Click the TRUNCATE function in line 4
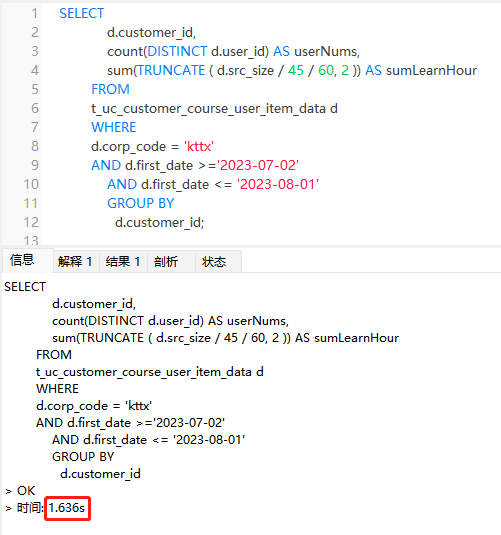501x535 pixels. click(171, 71)
